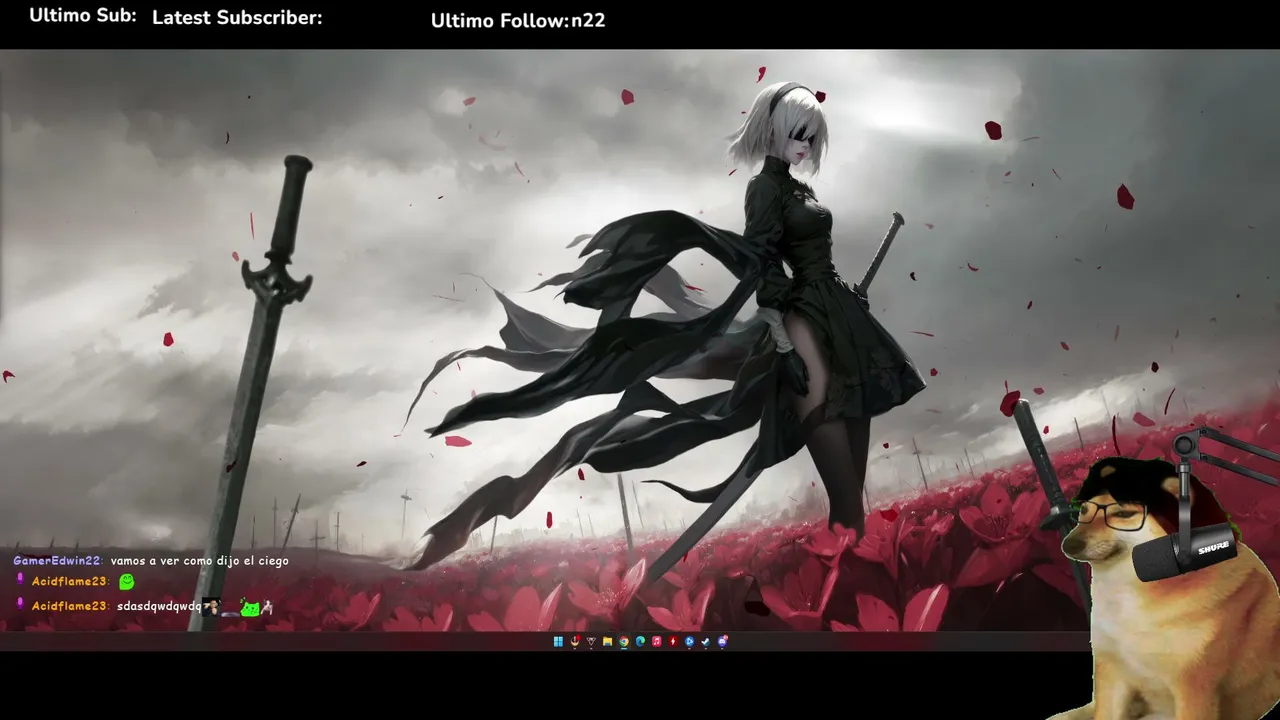Click the "Latest Subscriber:" overlay label
Screen dimensions: 1280x720
(x=237, y=17)
